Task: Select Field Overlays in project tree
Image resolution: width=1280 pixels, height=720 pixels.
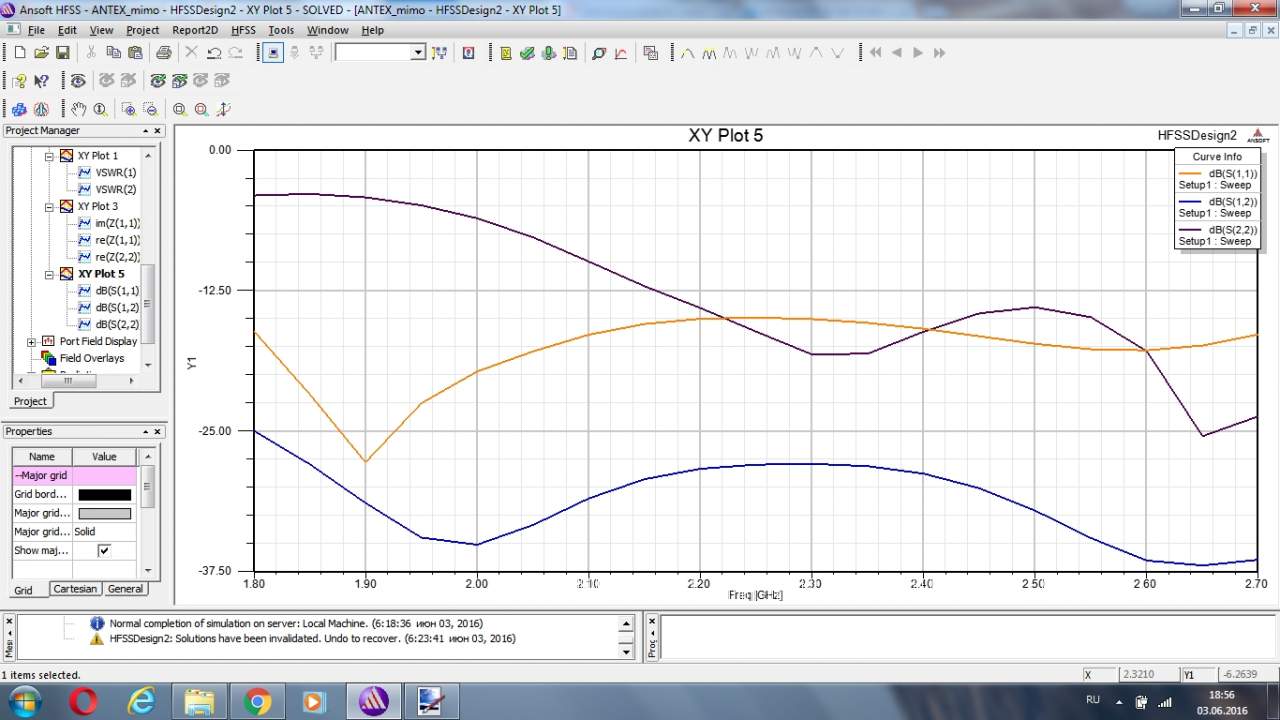Action: [92, 359]
